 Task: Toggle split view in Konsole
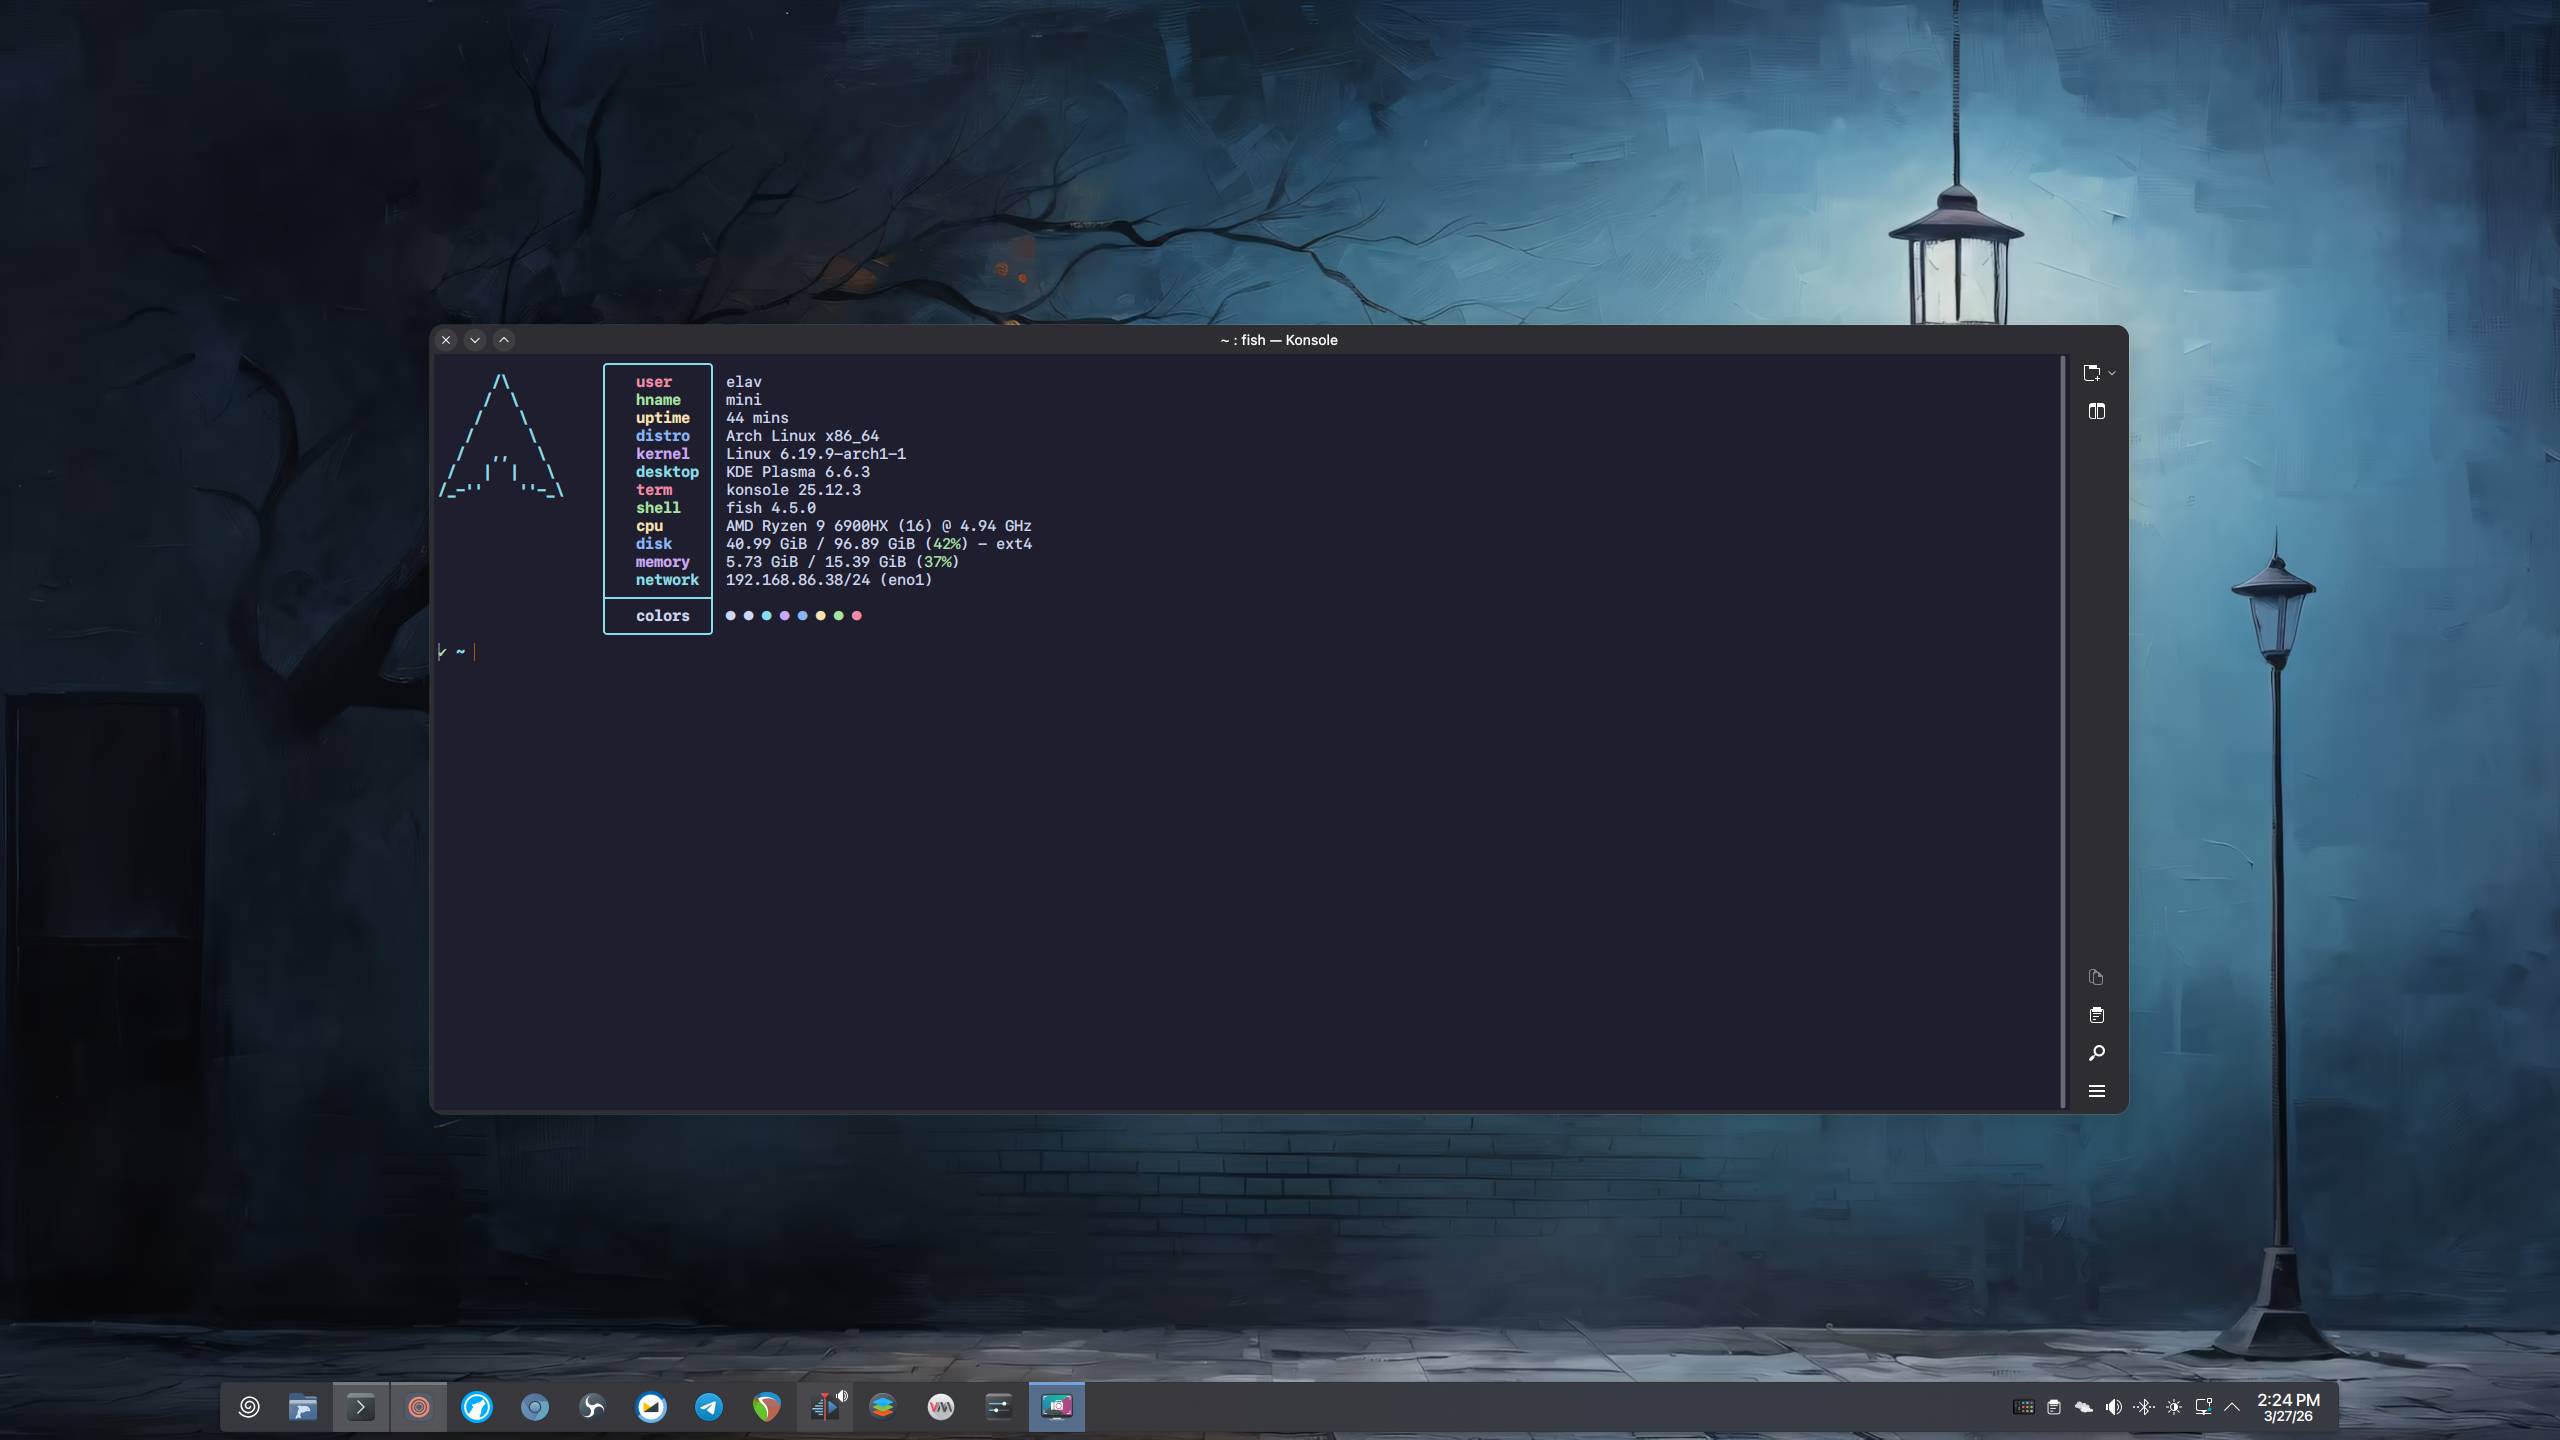(x=2097, y=411)
